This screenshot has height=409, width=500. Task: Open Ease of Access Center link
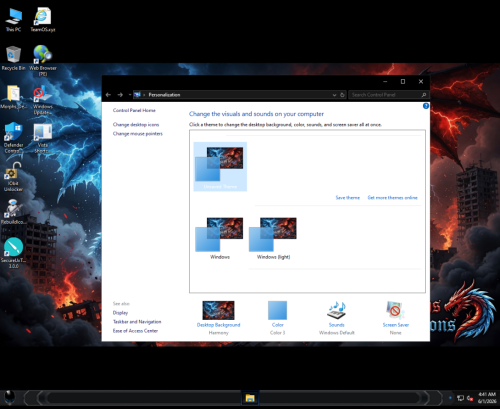(135, 331)
